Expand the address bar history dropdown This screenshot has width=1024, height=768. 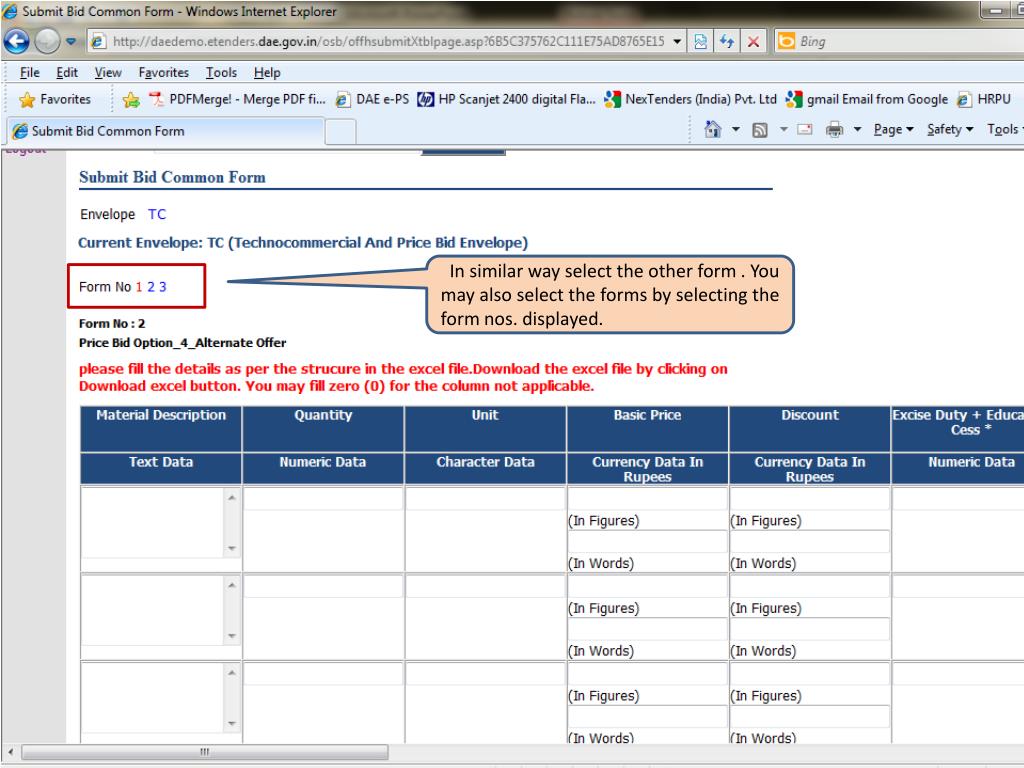(677, 42)
